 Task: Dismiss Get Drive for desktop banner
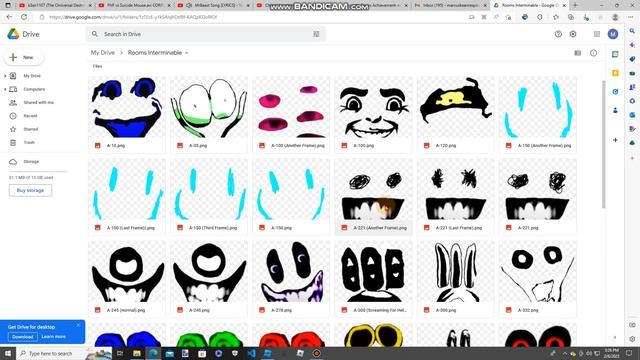(78, 325)
